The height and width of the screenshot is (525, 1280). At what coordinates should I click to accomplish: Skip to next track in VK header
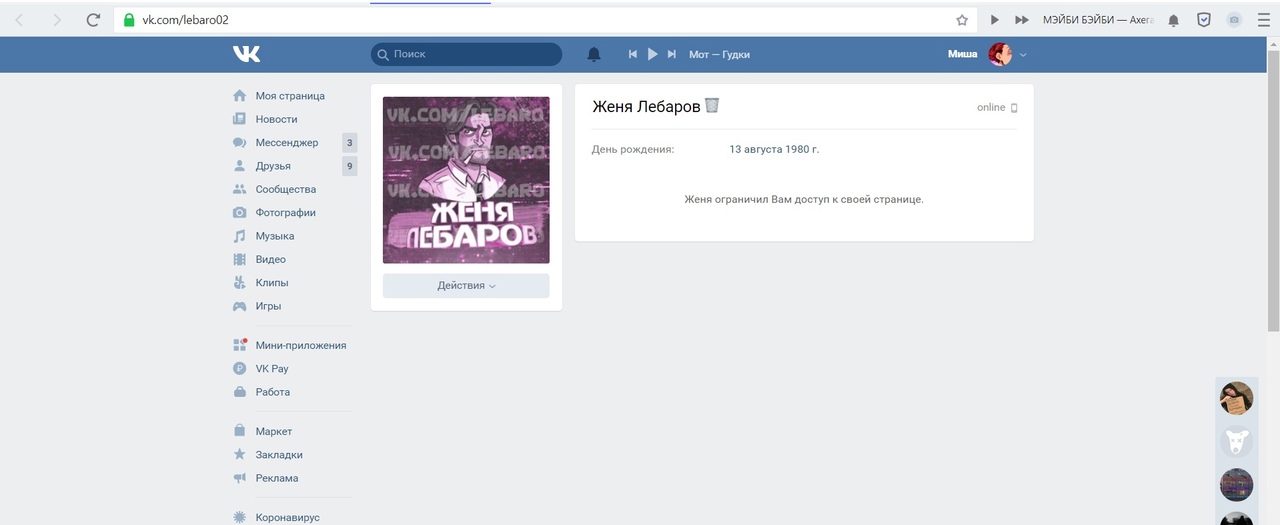(x=672, y=54)
